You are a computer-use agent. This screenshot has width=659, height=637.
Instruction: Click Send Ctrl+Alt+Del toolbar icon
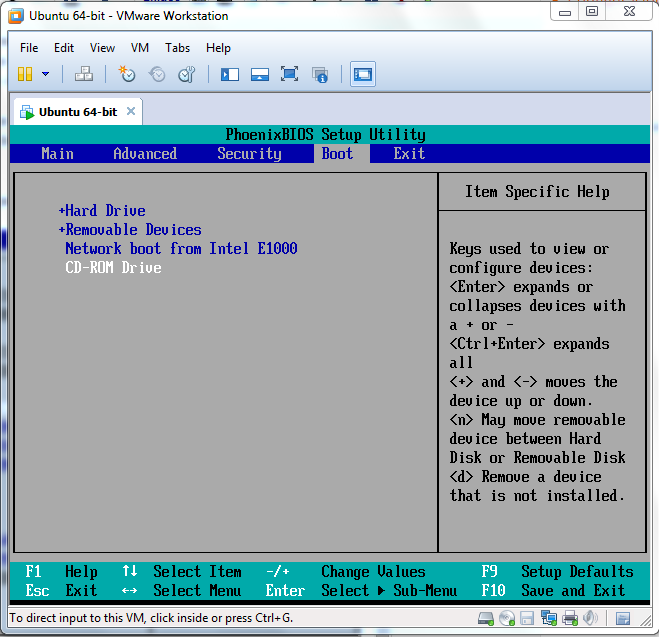84,74
